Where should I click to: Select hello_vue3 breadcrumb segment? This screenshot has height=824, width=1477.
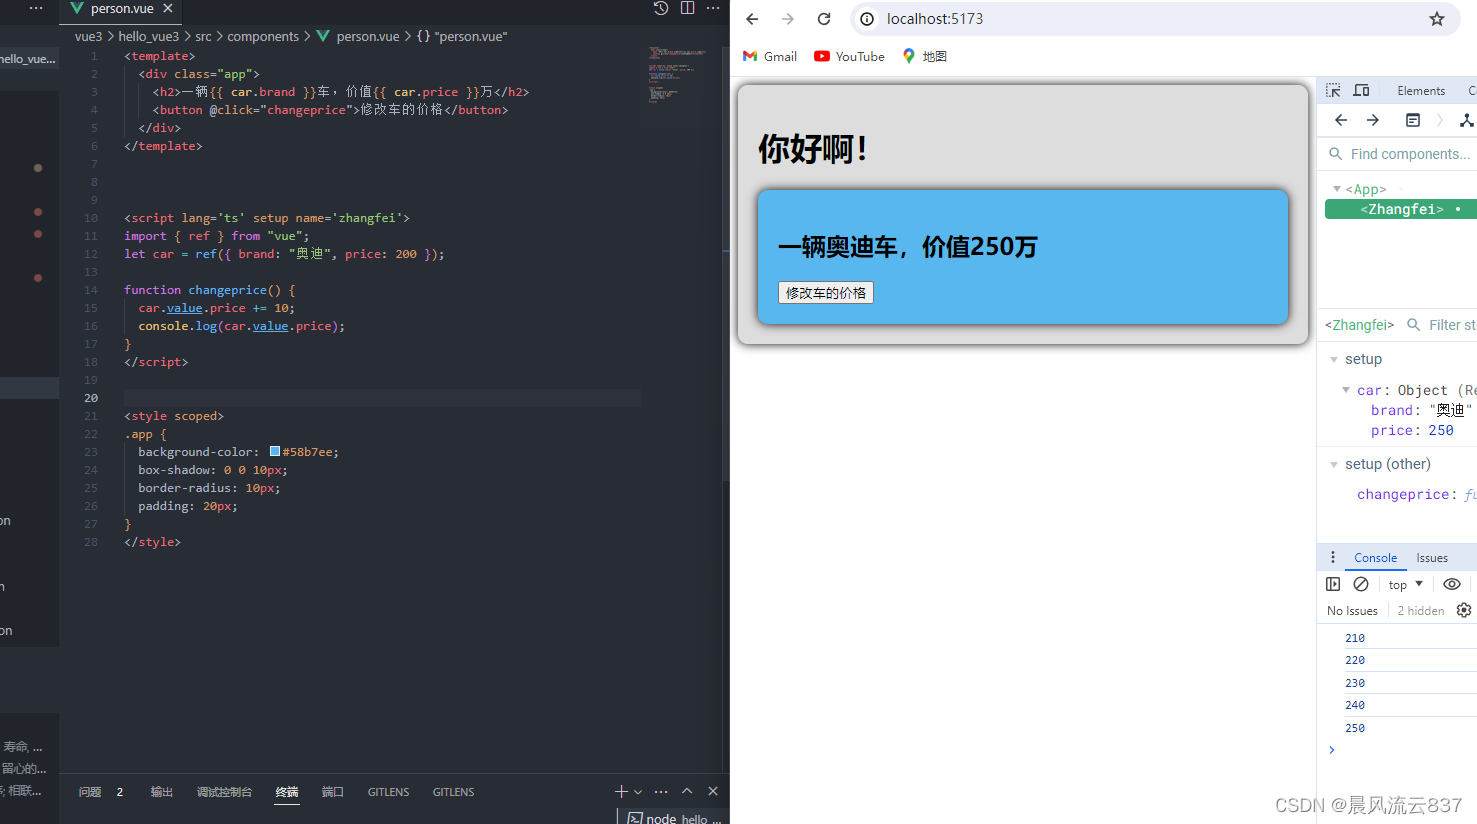(149, 36)
